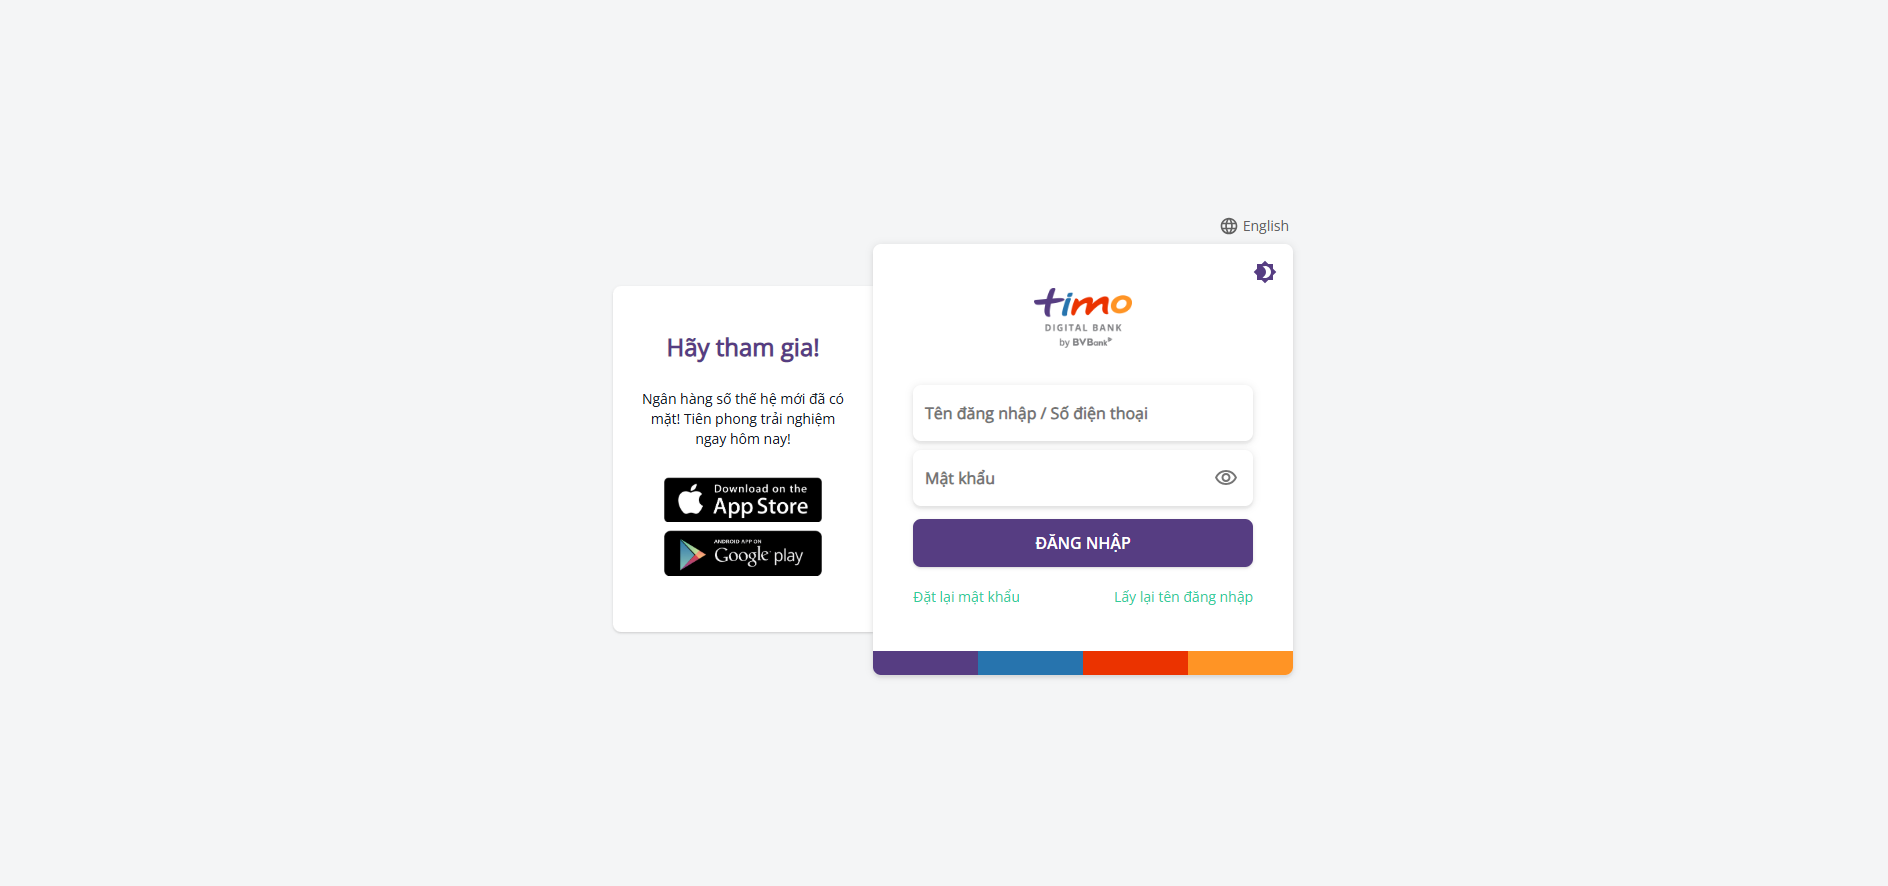This screenshot has height=886, width=1888.
Task: Click the ĐĂNG NHẬP button
Action: (1083, 543)
